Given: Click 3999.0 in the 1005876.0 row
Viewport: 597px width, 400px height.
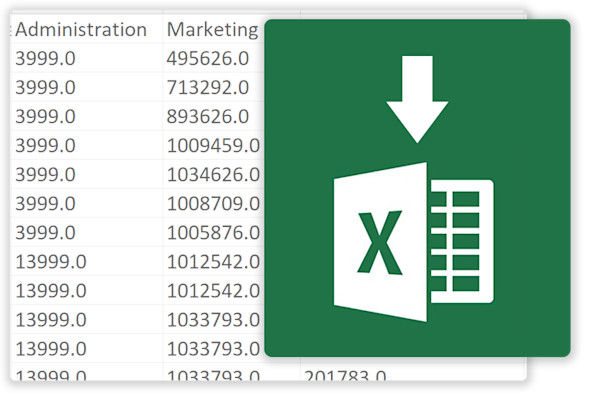Looking at the screenshot, I should pos(45,233).
